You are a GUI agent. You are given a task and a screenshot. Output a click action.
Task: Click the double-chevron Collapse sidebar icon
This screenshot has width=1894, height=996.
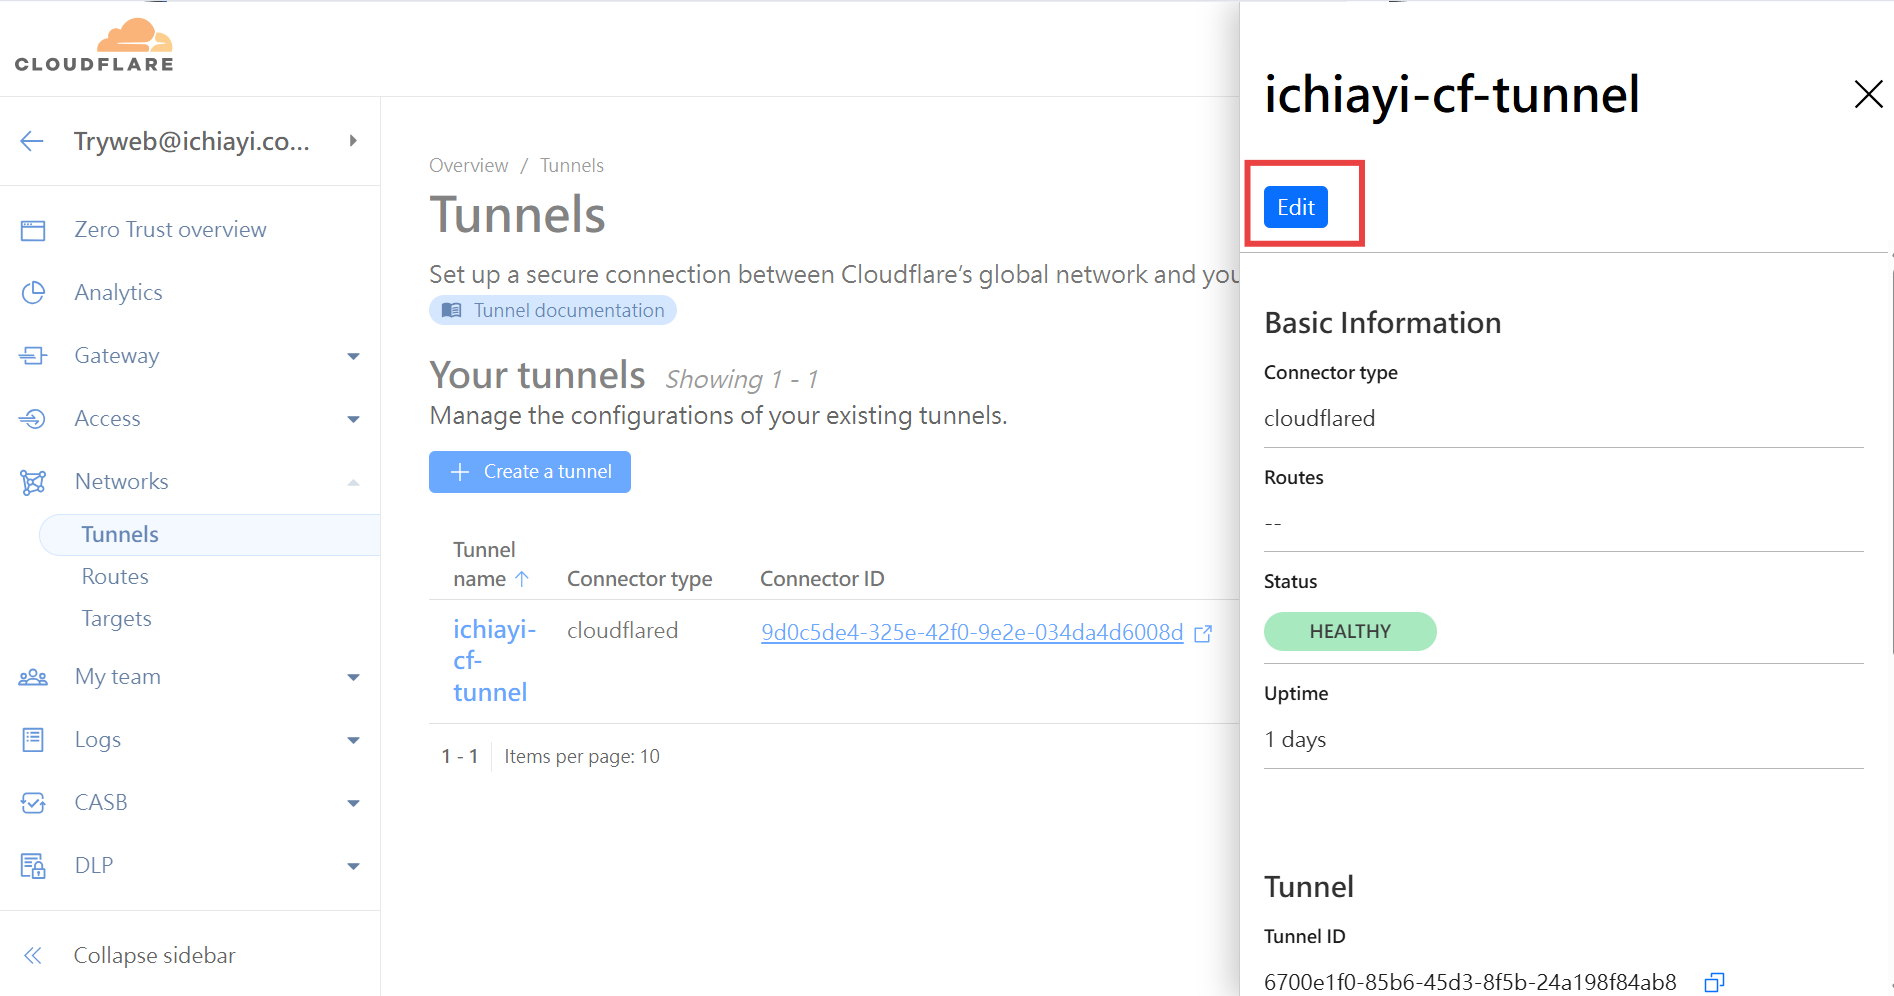[33, 955]
